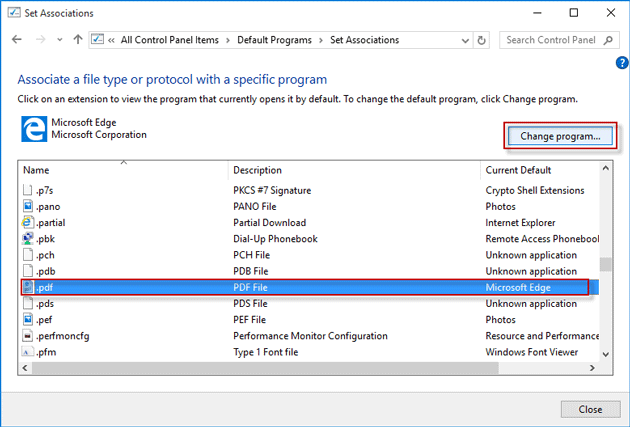
Task: Go up one level with up arrow
Action: click(78, 39)
